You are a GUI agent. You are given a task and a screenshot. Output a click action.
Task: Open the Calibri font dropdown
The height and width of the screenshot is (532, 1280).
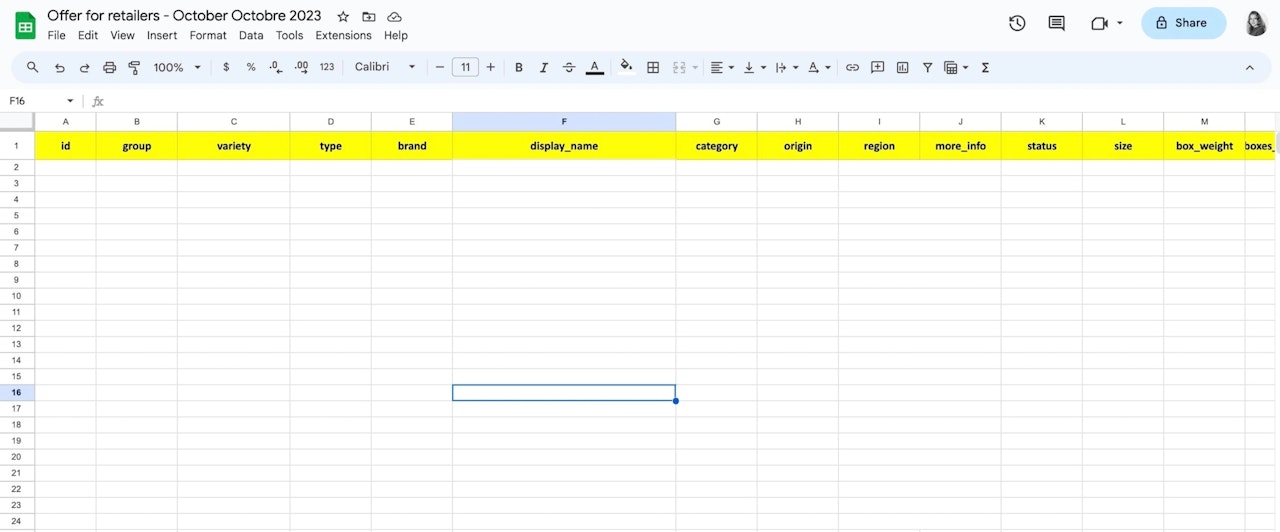tap(386, 67)
